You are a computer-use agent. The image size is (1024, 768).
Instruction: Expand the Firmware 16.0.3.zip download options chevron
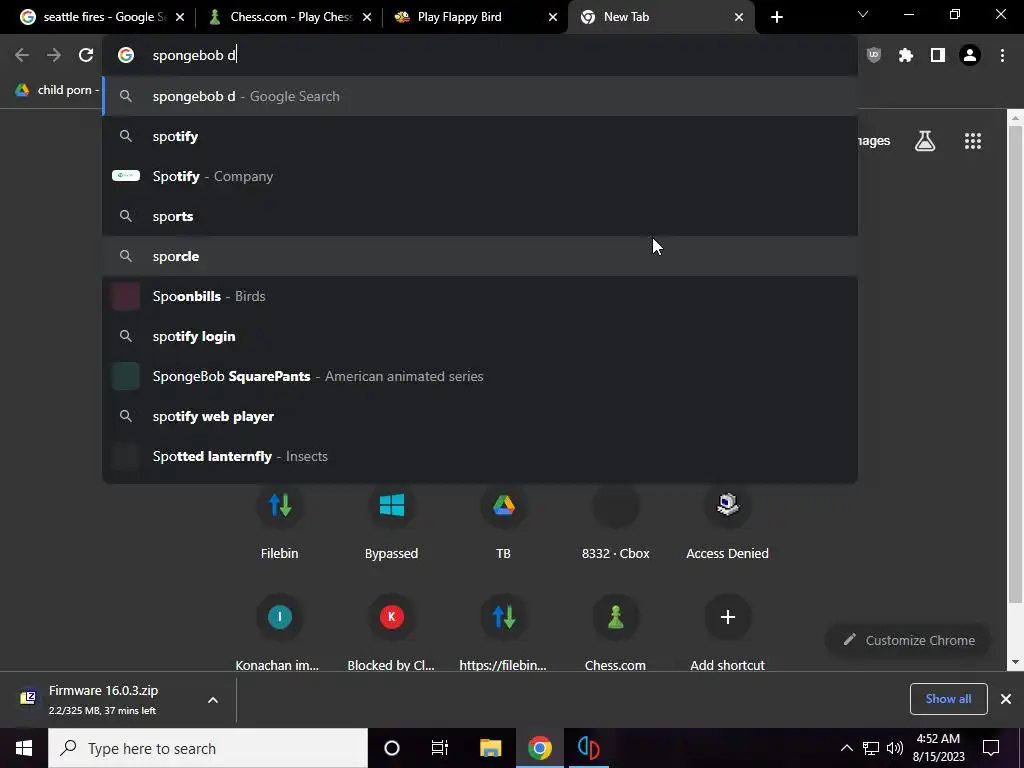click(x=213, y=700)
